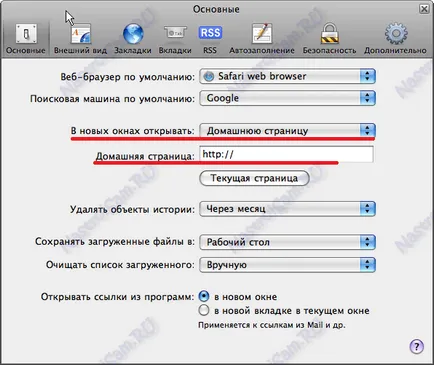Screen dimensions: 434x365
Task: Click the Текущая страница button
Action: tap(254, 178)
